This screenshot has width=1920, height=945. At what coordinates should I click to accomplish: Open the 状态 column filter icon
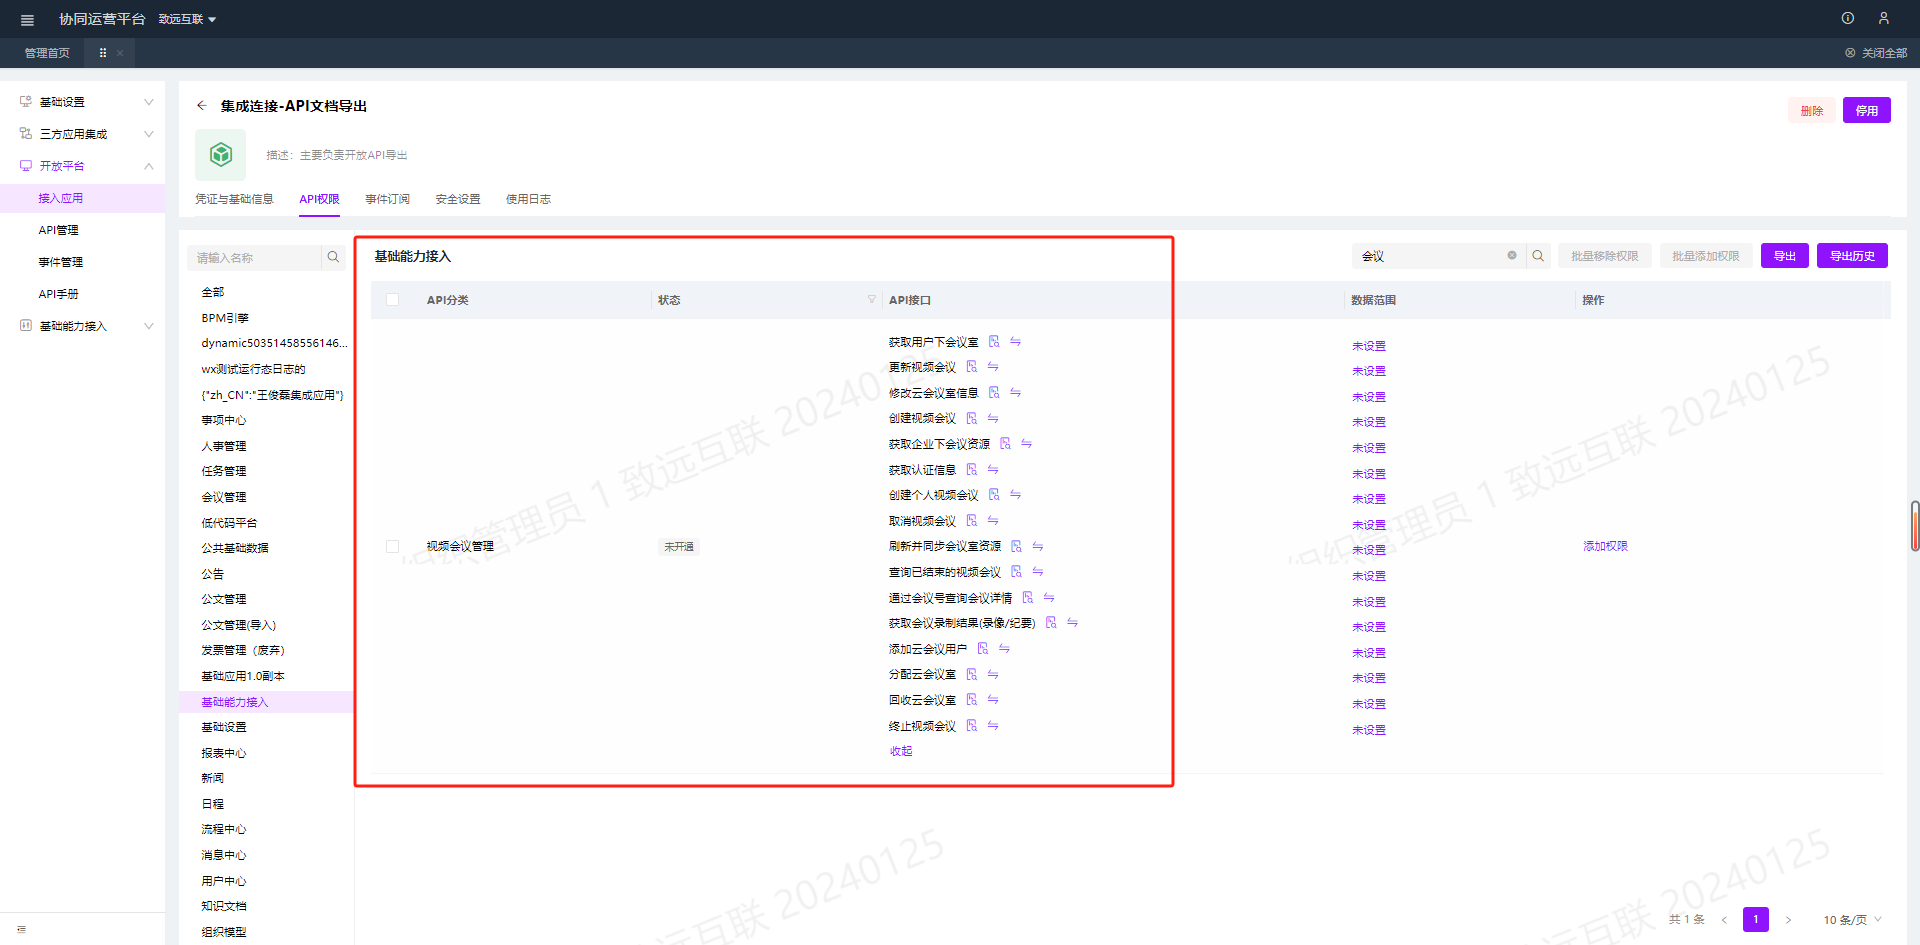click(871, 300)
